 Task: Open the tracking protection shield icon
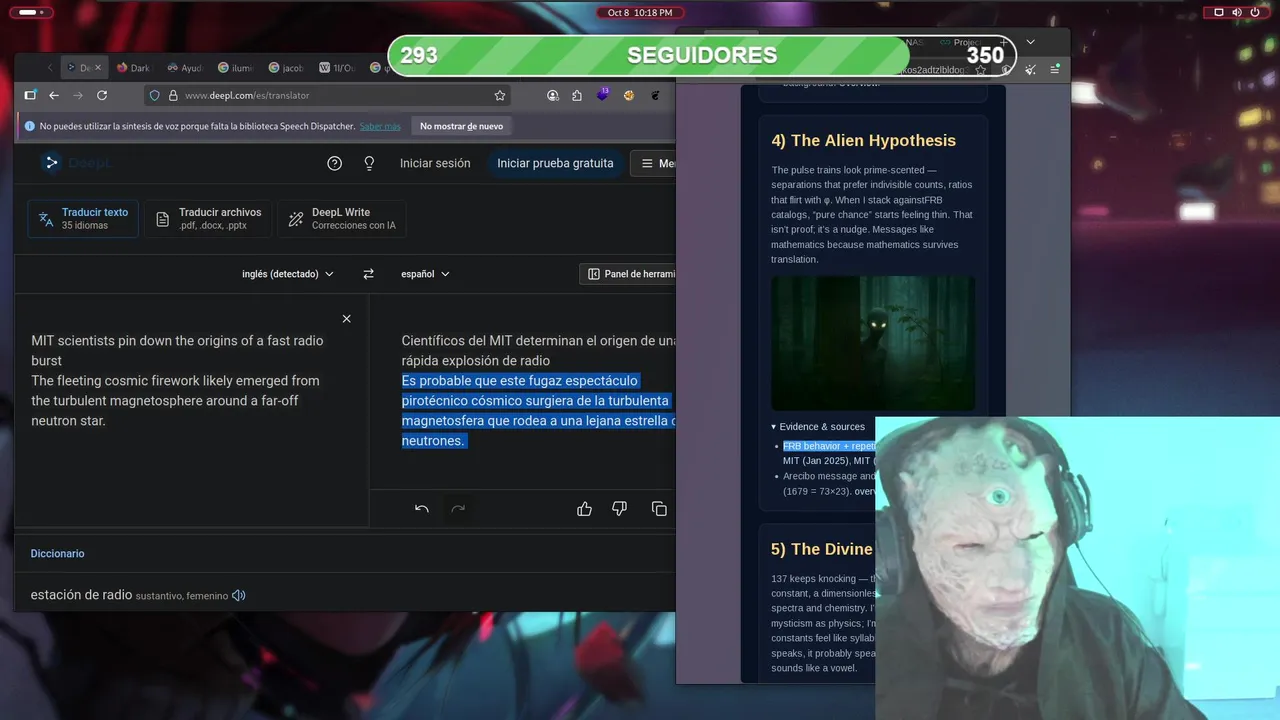[154, 95]
